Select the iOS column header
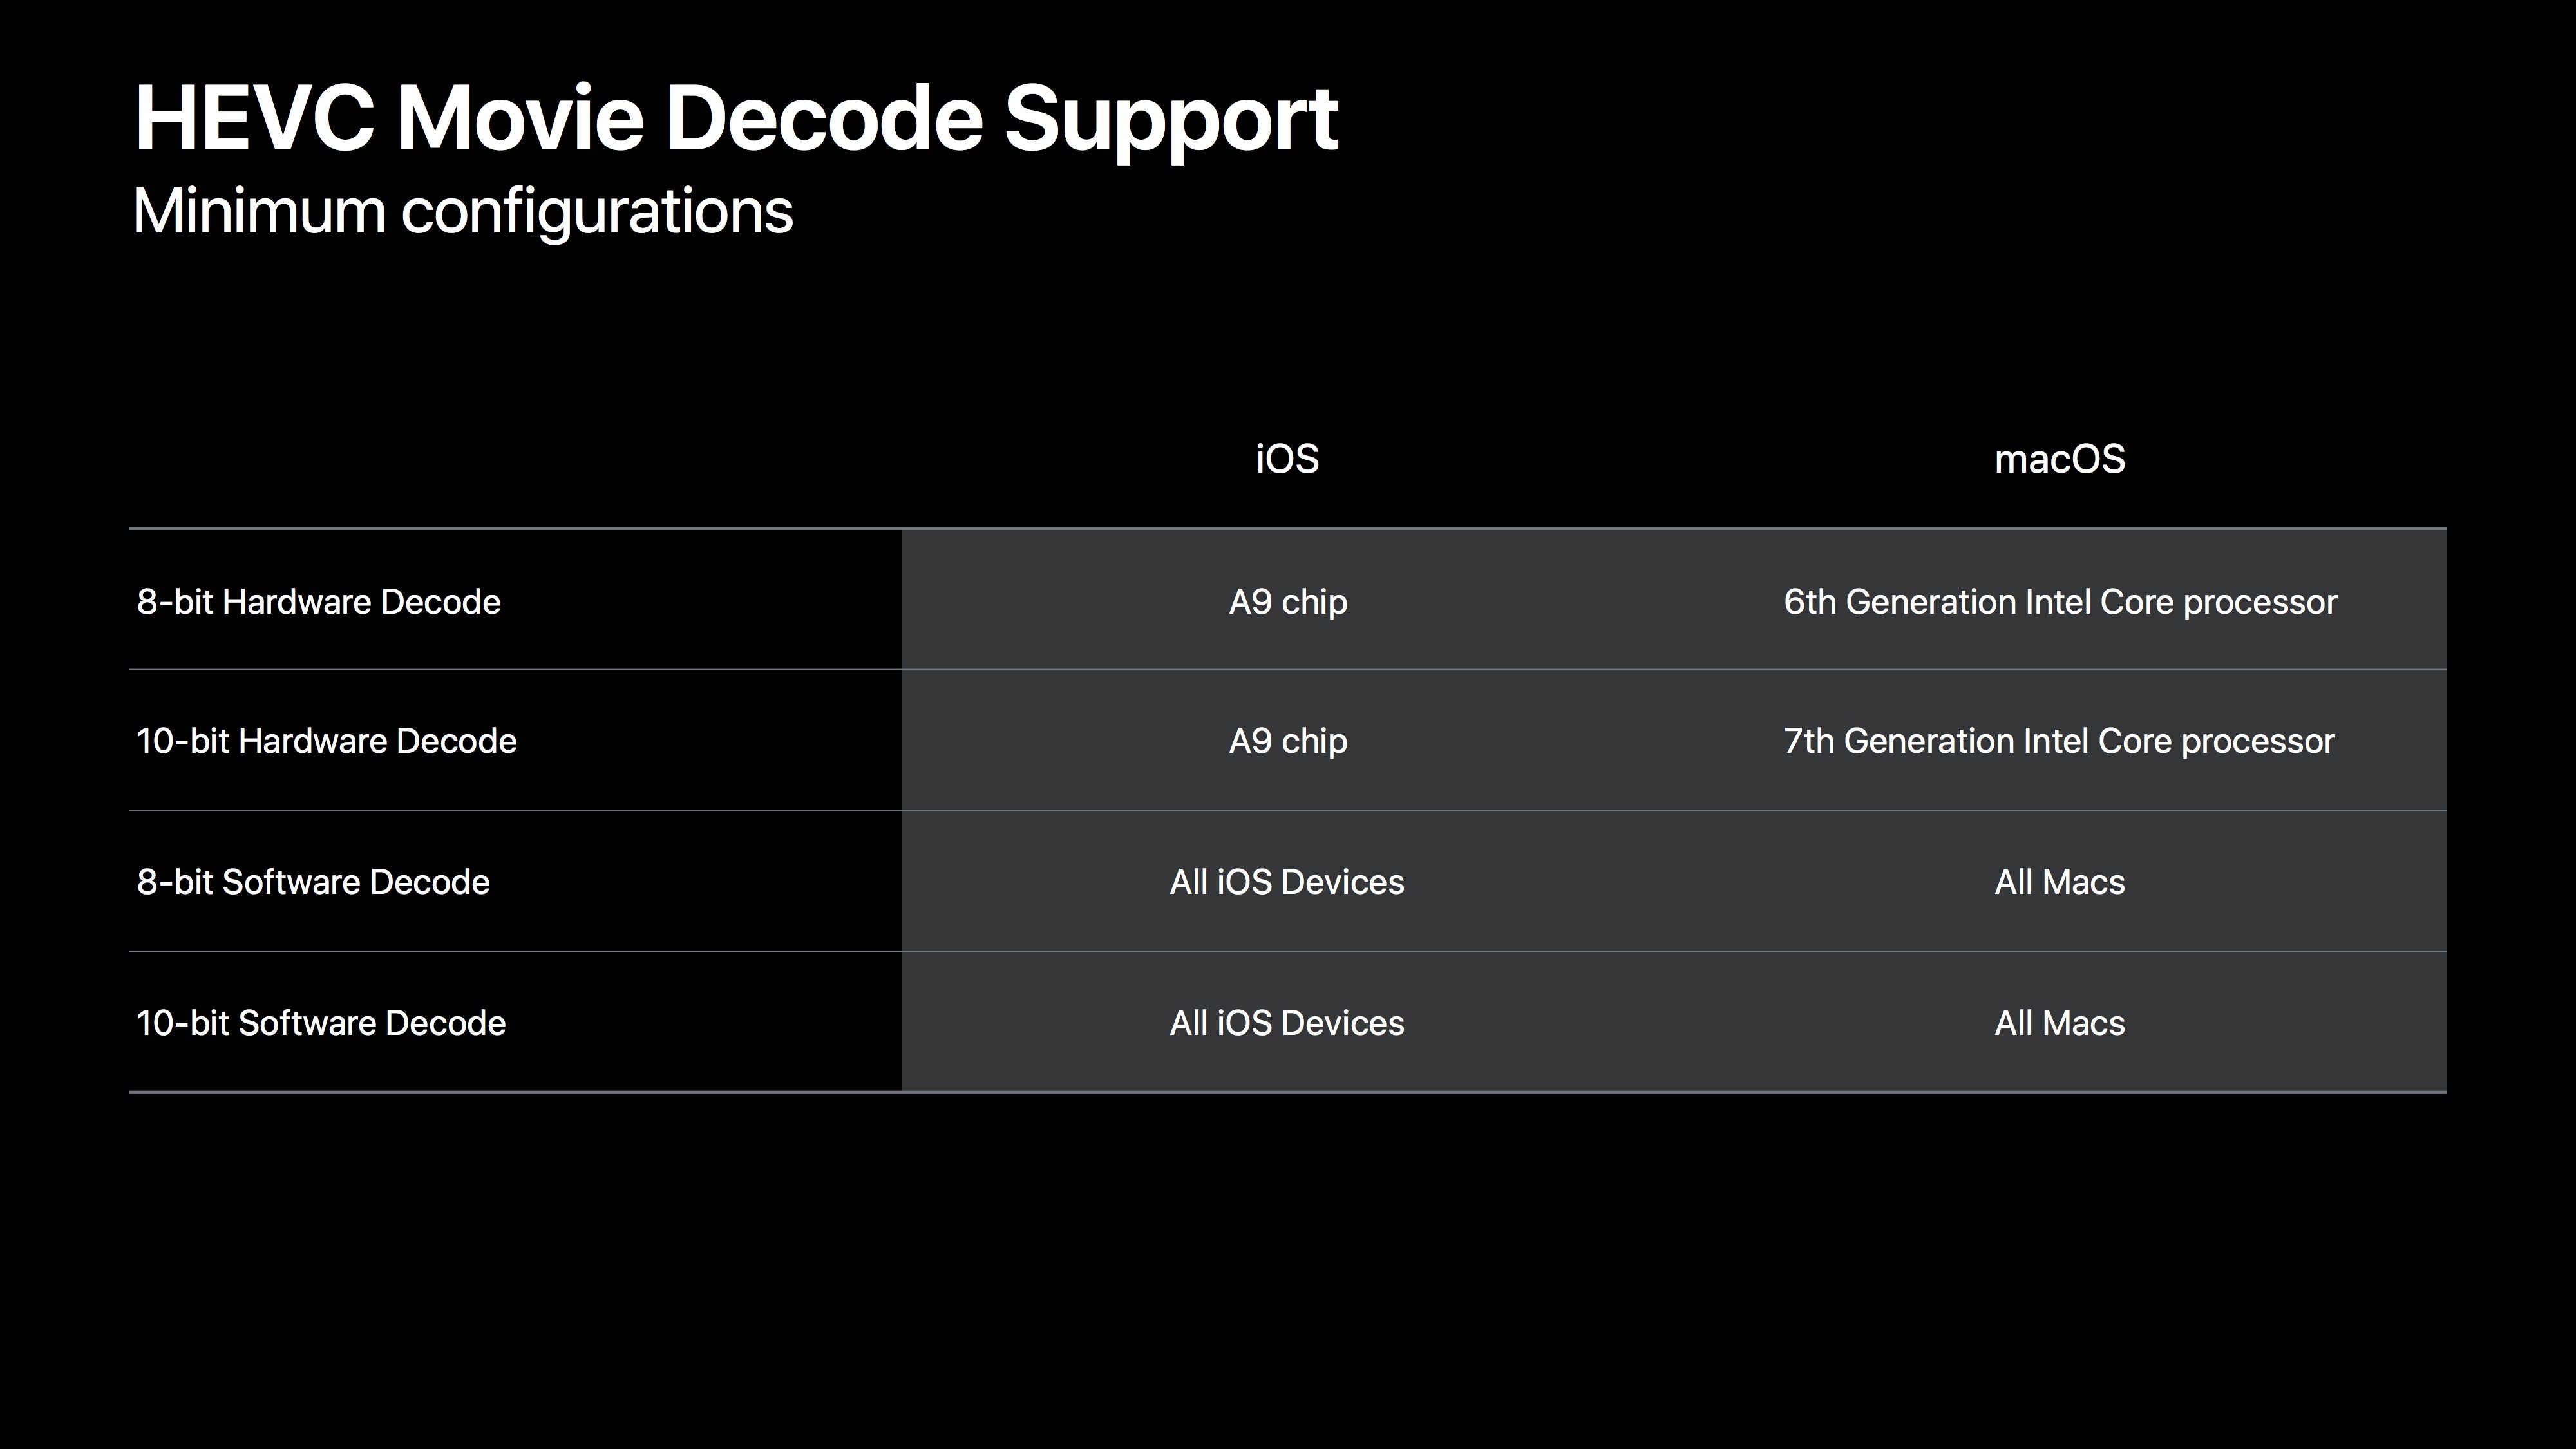Image resolution: width=2576 pixels, height=1449 pixels. click(1287, 459)
